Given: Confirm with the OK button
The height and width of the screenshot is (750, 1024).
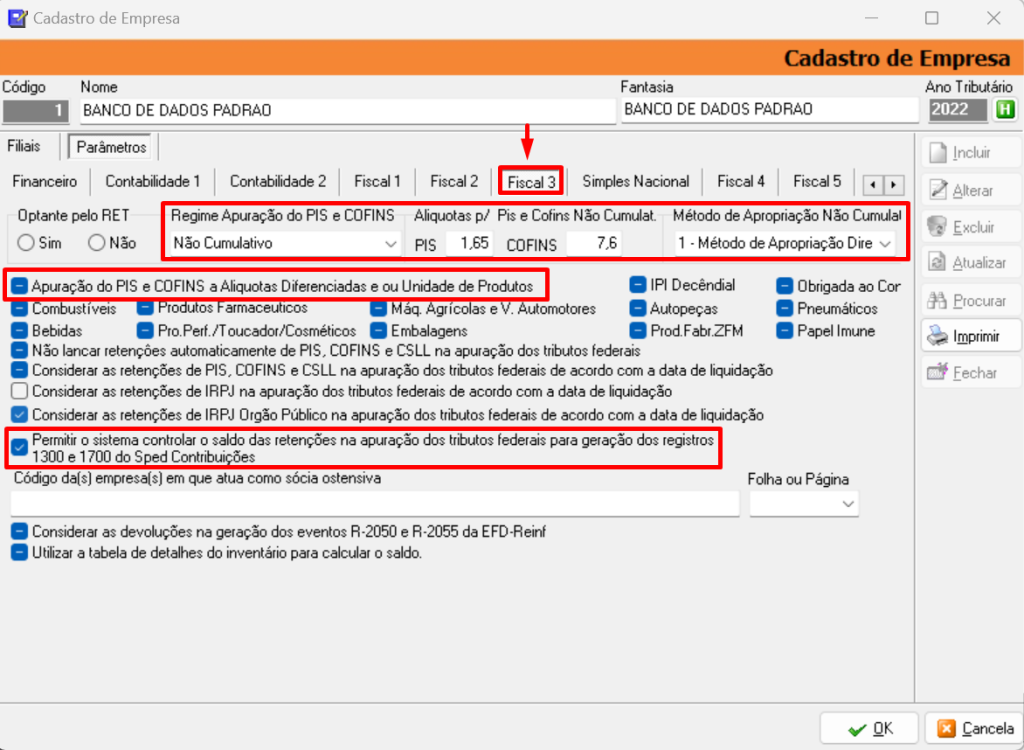Looking at the screenshot, I should click(x=869, y=728).
